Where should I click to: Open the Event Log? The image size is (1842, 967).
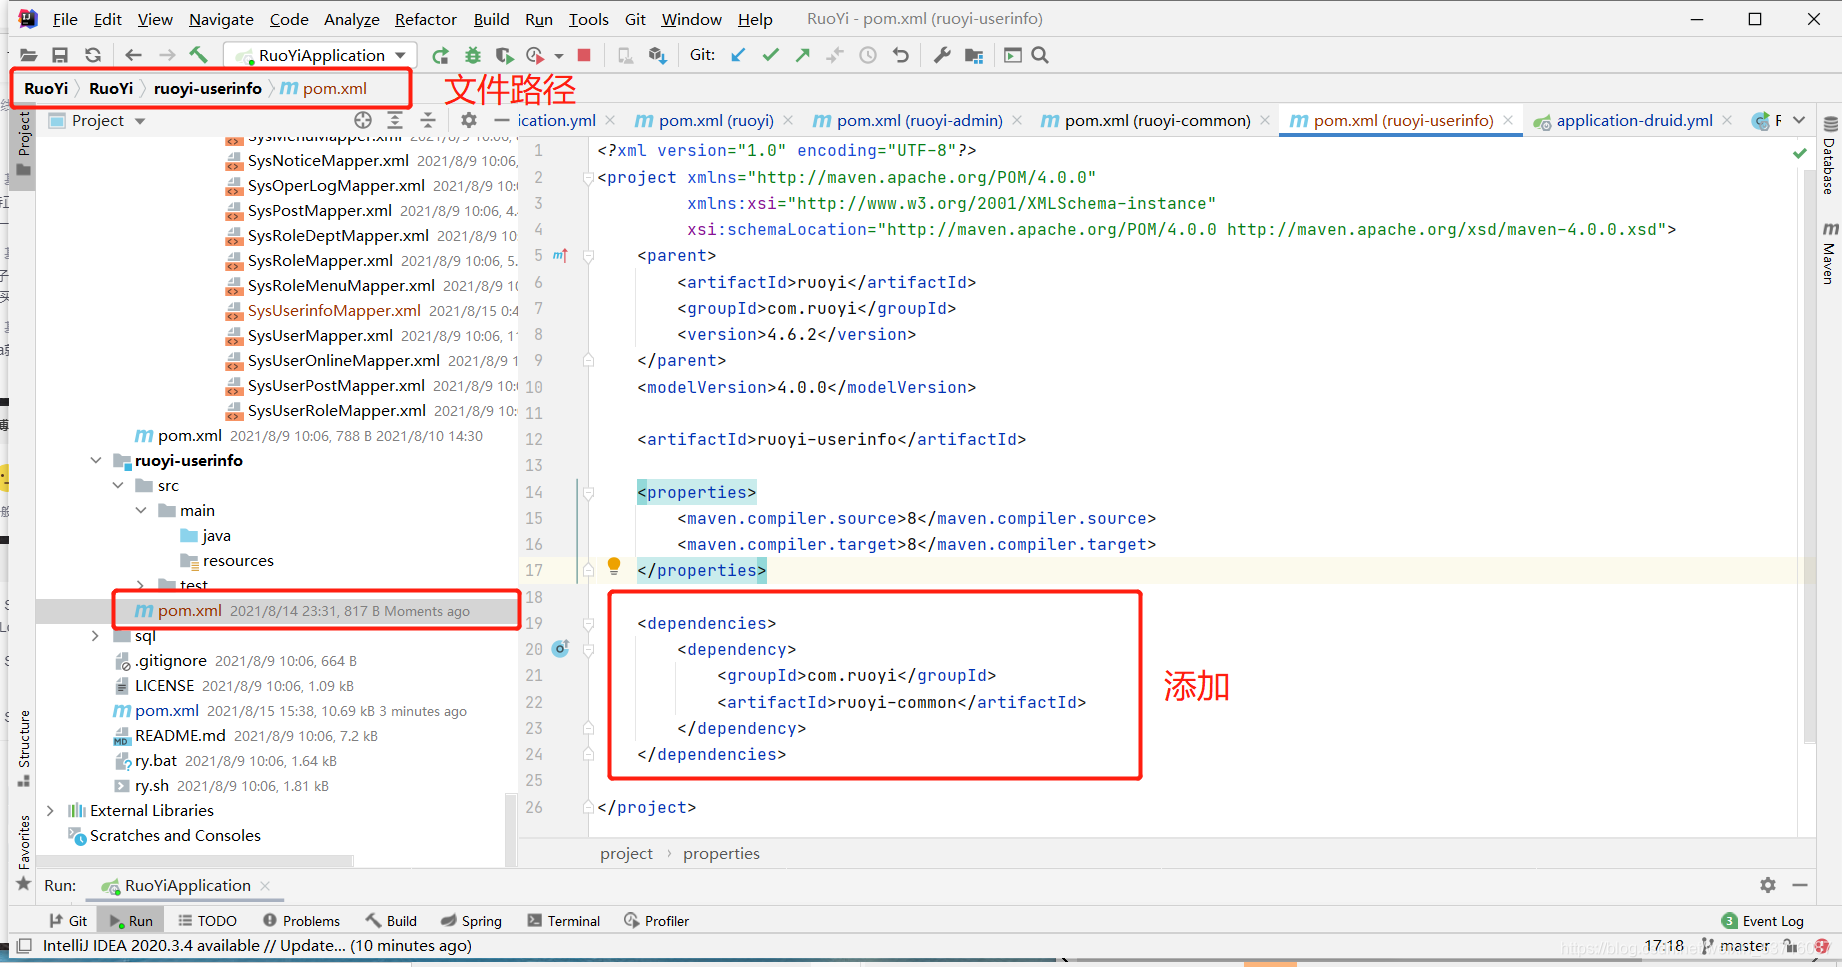(1763, 921)
